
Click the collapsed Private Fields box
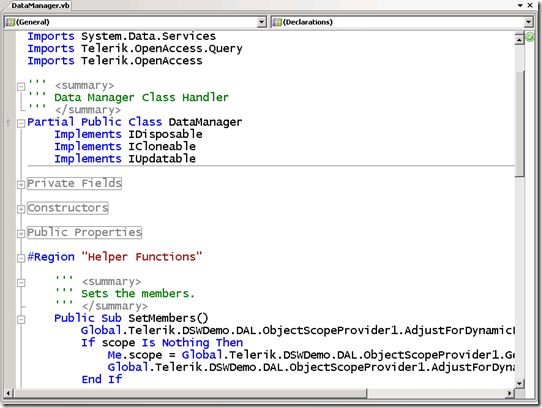[74, 183]
